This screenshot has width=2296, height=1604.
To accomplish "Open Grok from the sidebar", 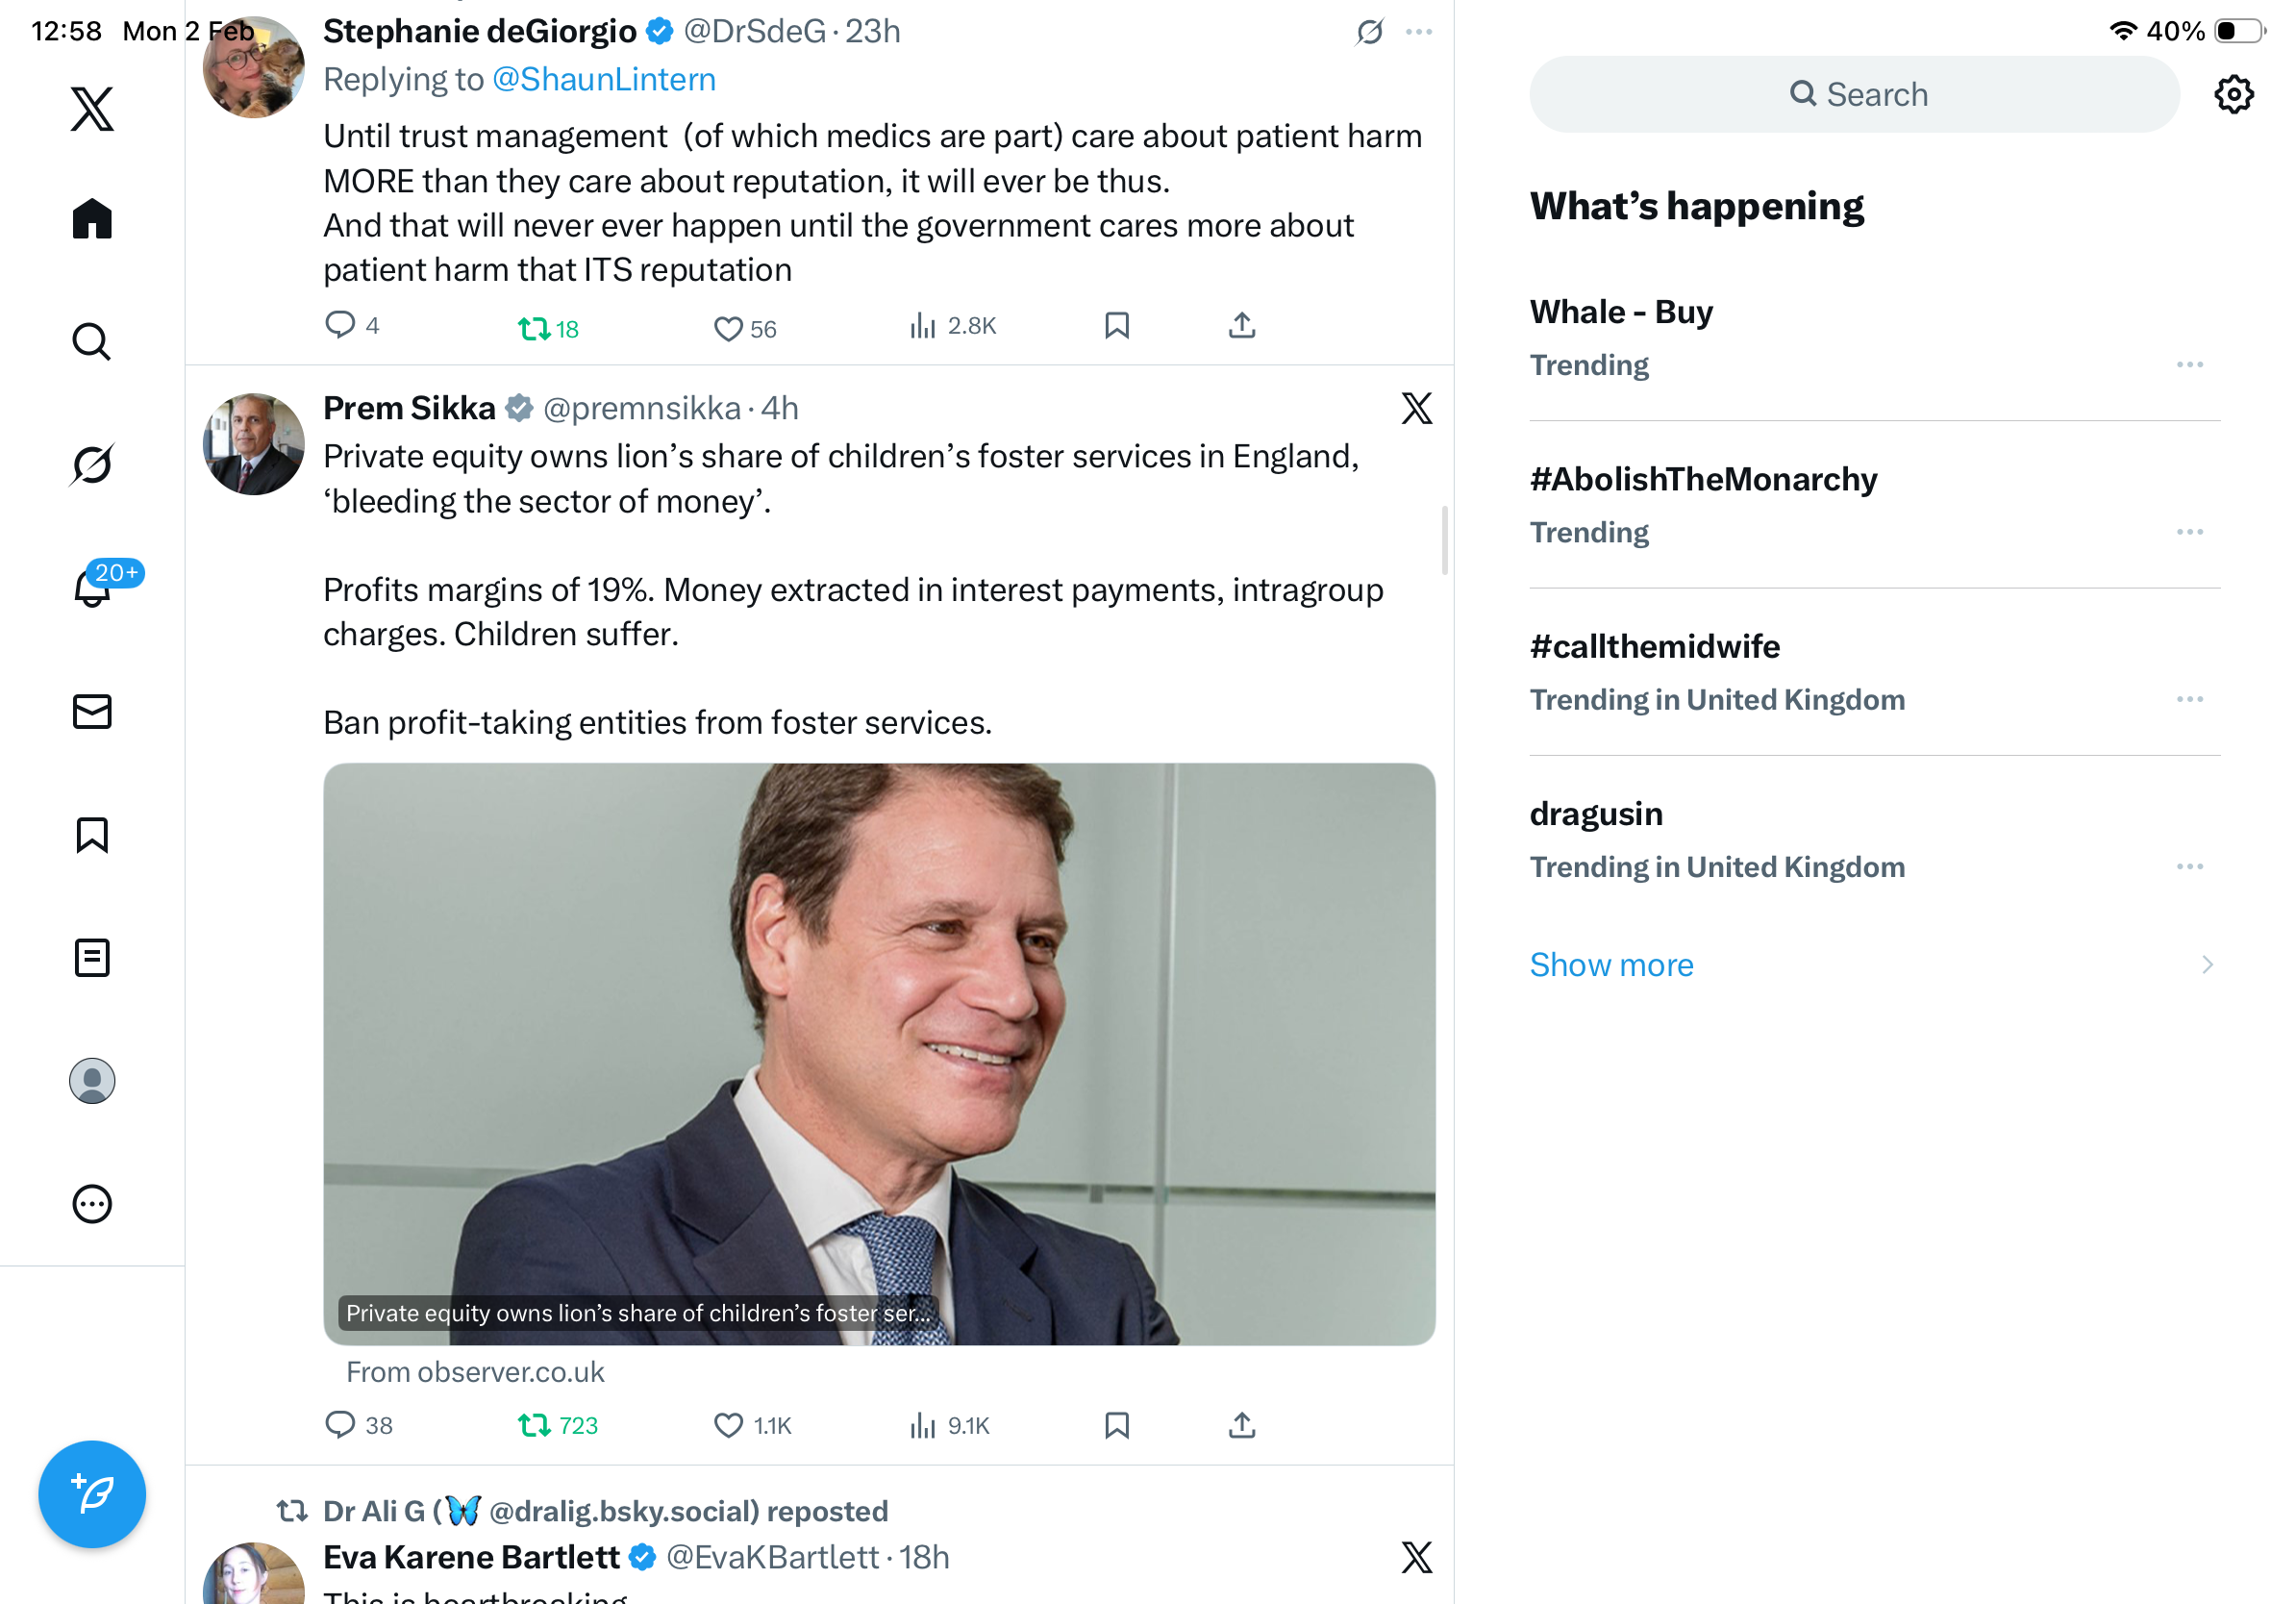I will pos(92,464).
